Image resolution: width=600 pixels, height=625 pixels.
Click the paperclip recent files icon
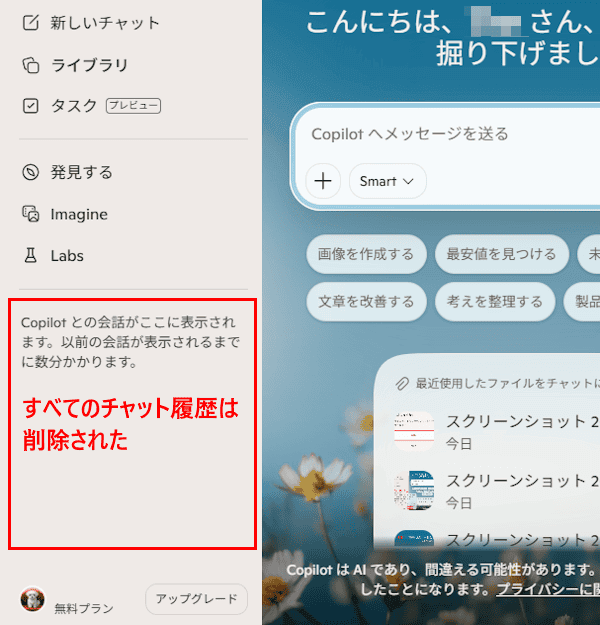coord(402,383)
